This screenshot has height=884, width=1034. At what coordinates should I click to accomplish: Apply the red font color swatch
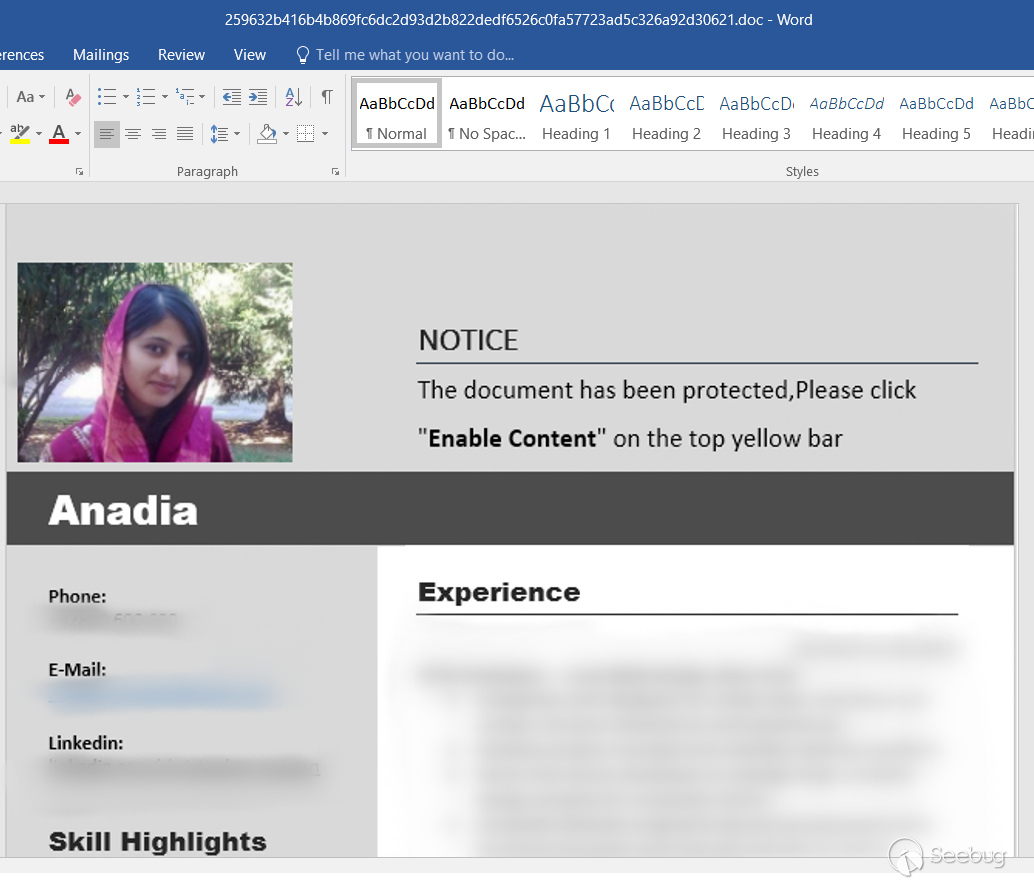tap(58, 134)
